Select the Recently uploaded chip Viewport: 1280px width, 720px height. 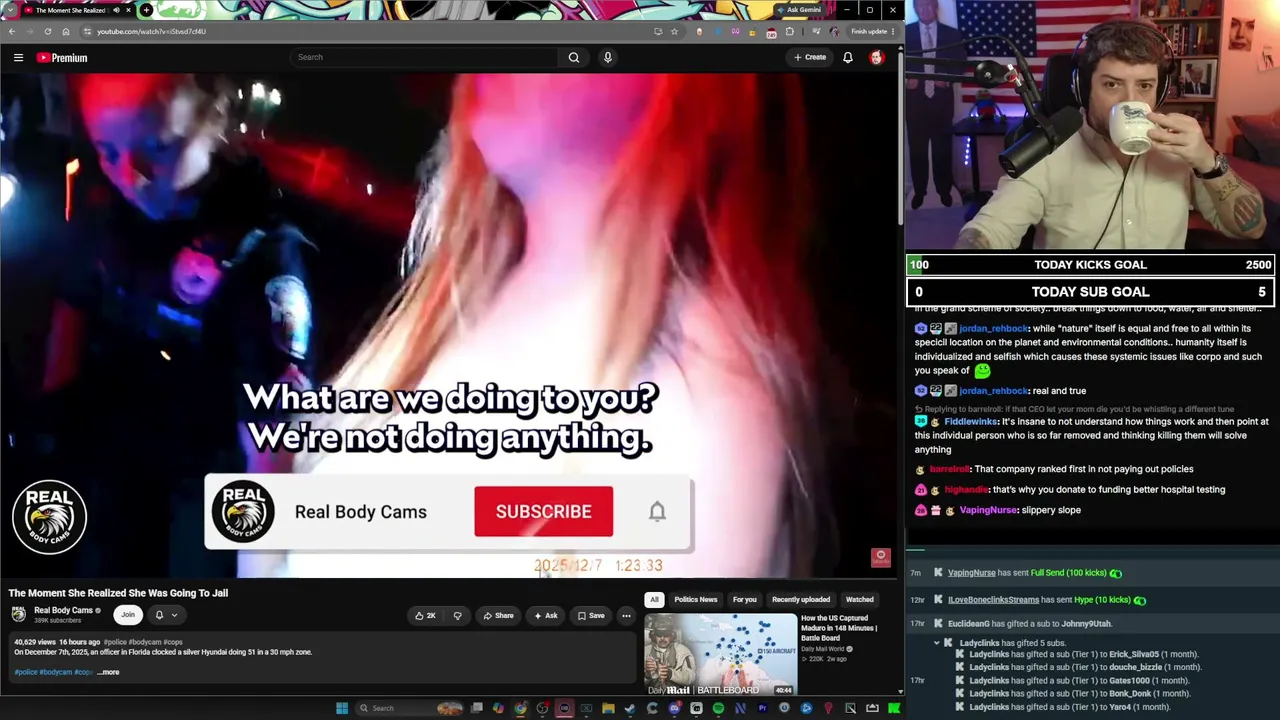[x=801, y=599]
